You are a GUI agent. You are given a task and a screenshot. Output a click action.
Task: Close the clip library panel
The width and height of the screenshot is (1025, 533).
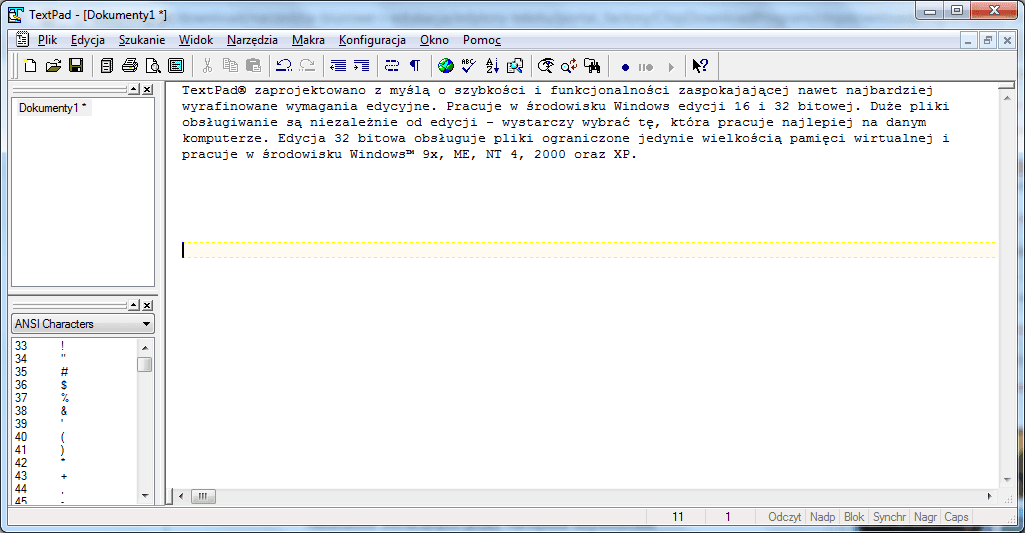point(148,305)
